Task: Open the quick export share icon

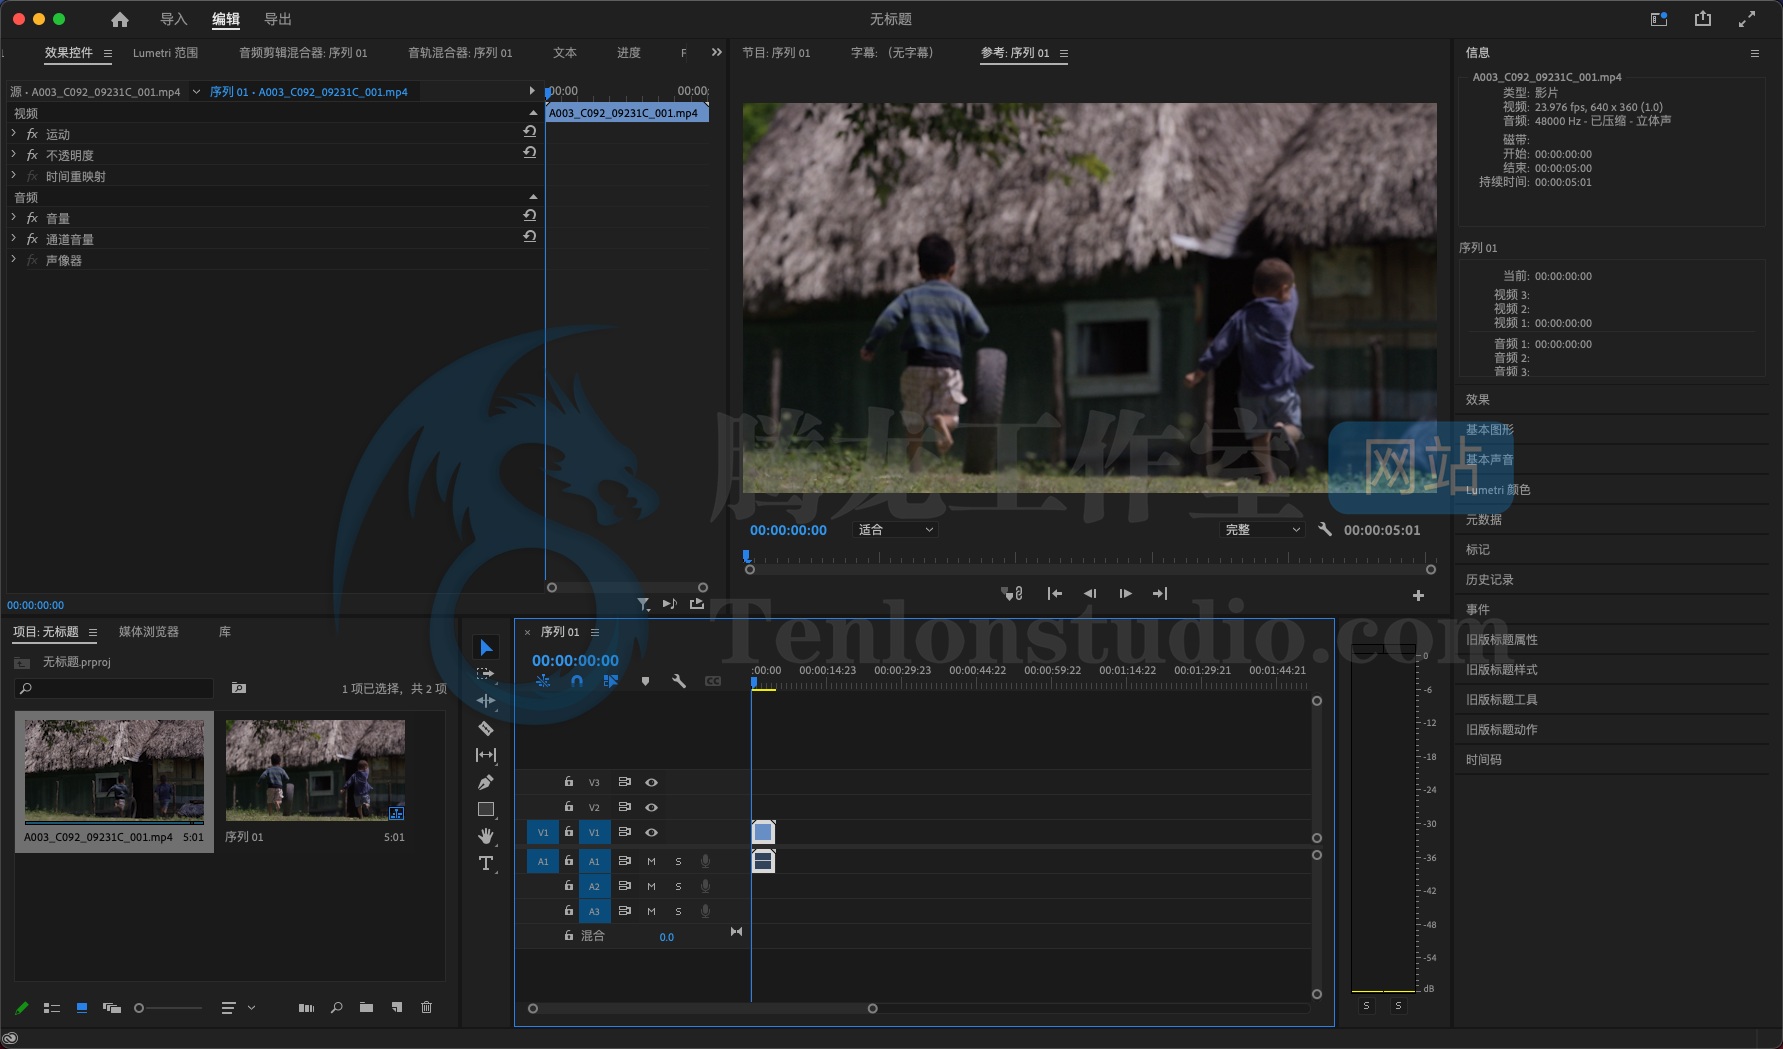Action: click(1703, 19)
